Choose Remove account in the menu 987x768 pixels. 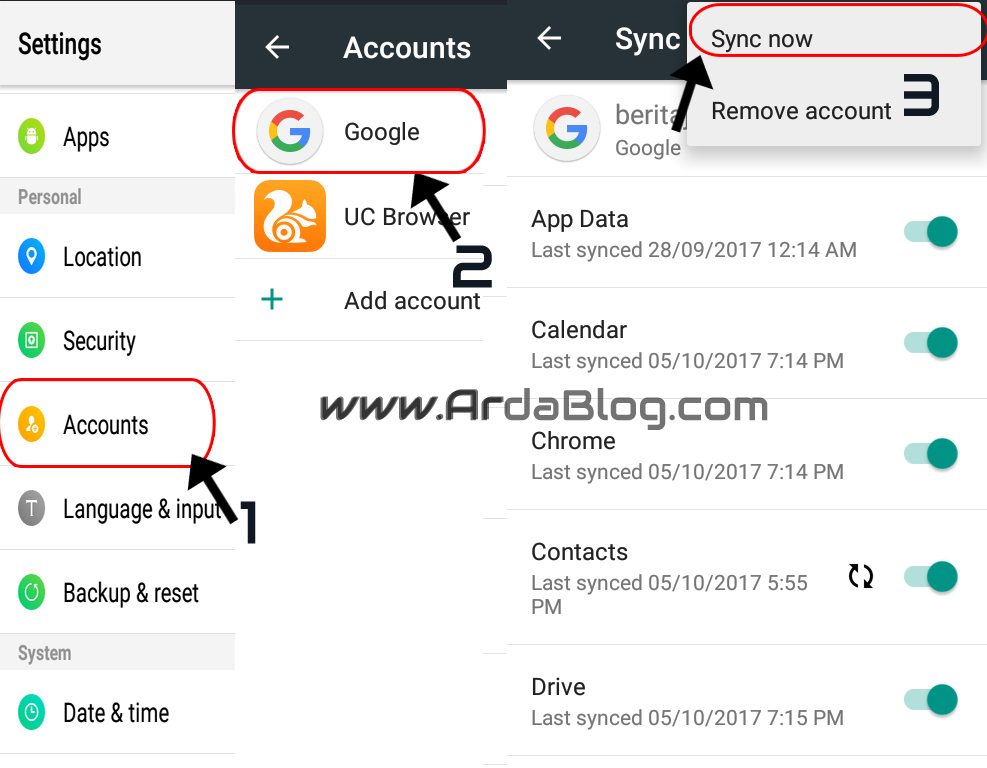801,111
